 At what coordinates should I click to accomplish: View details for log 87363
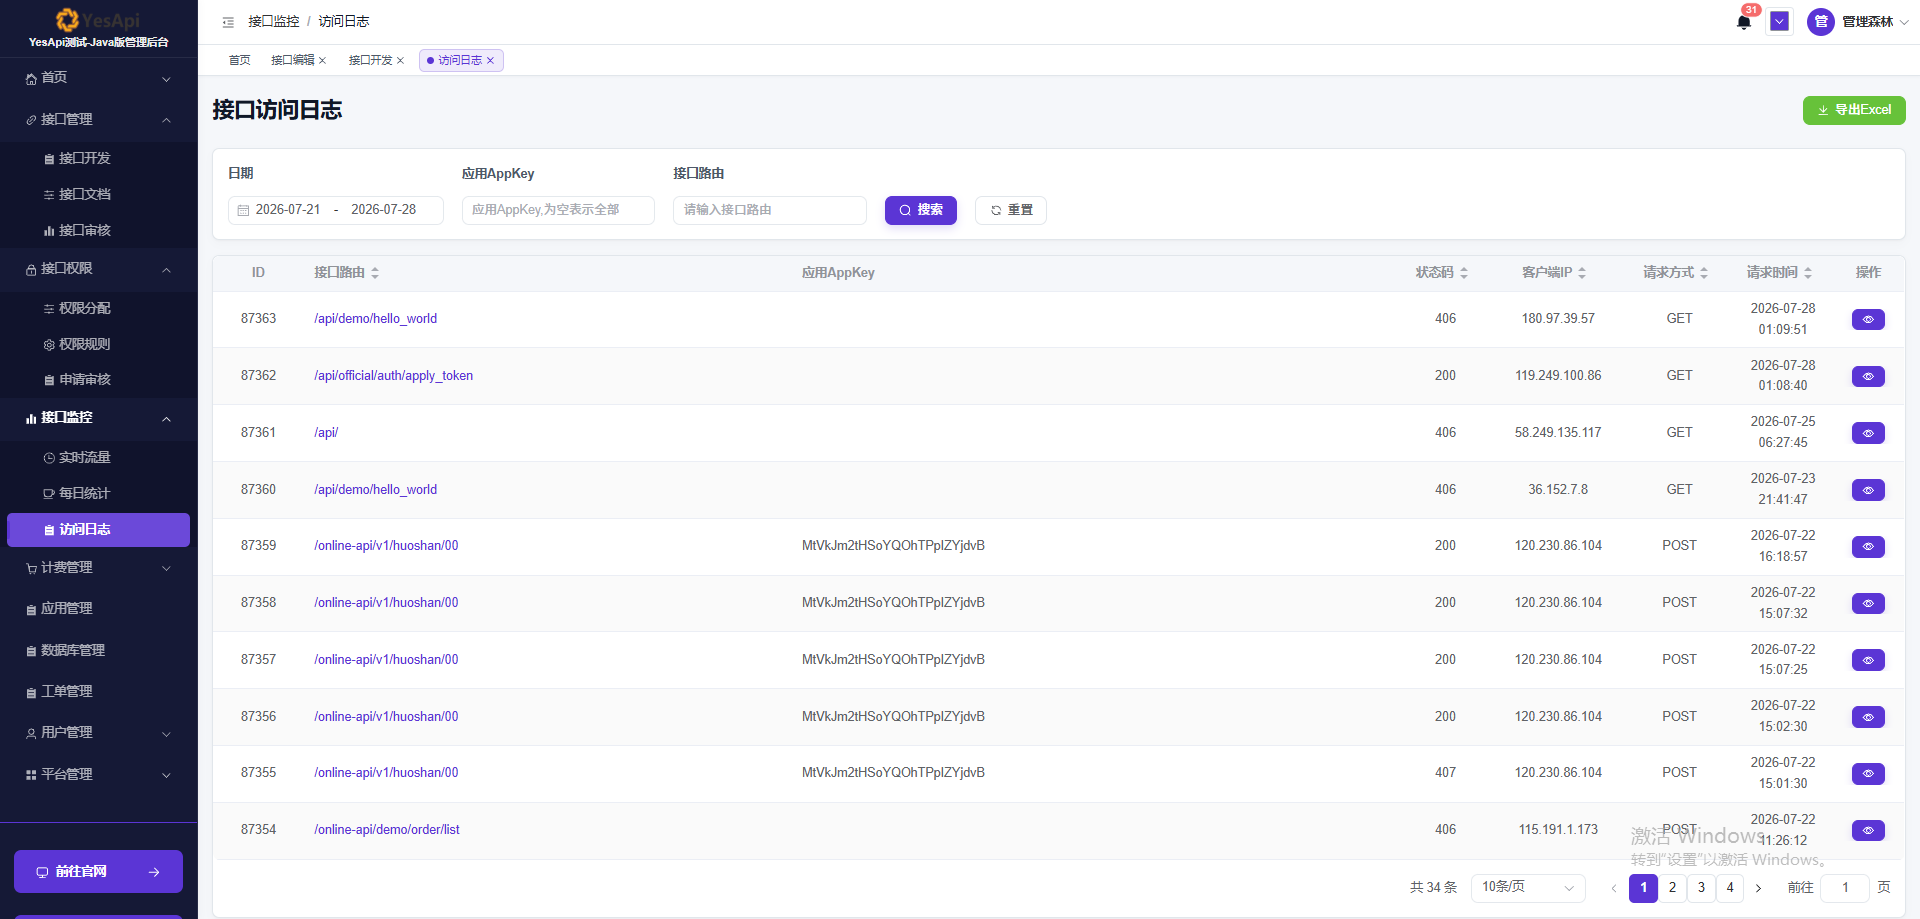pos(1868,319)
